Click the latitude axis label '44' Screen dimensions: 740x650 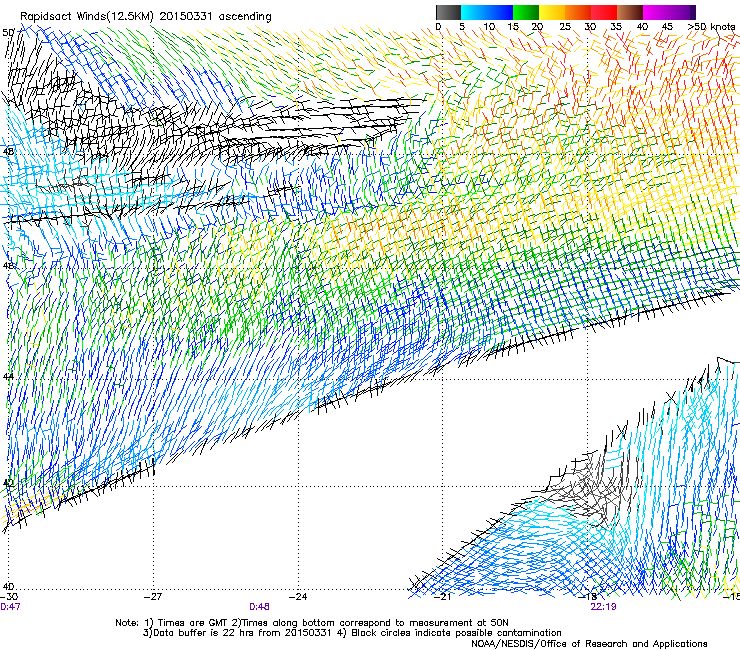8,377
